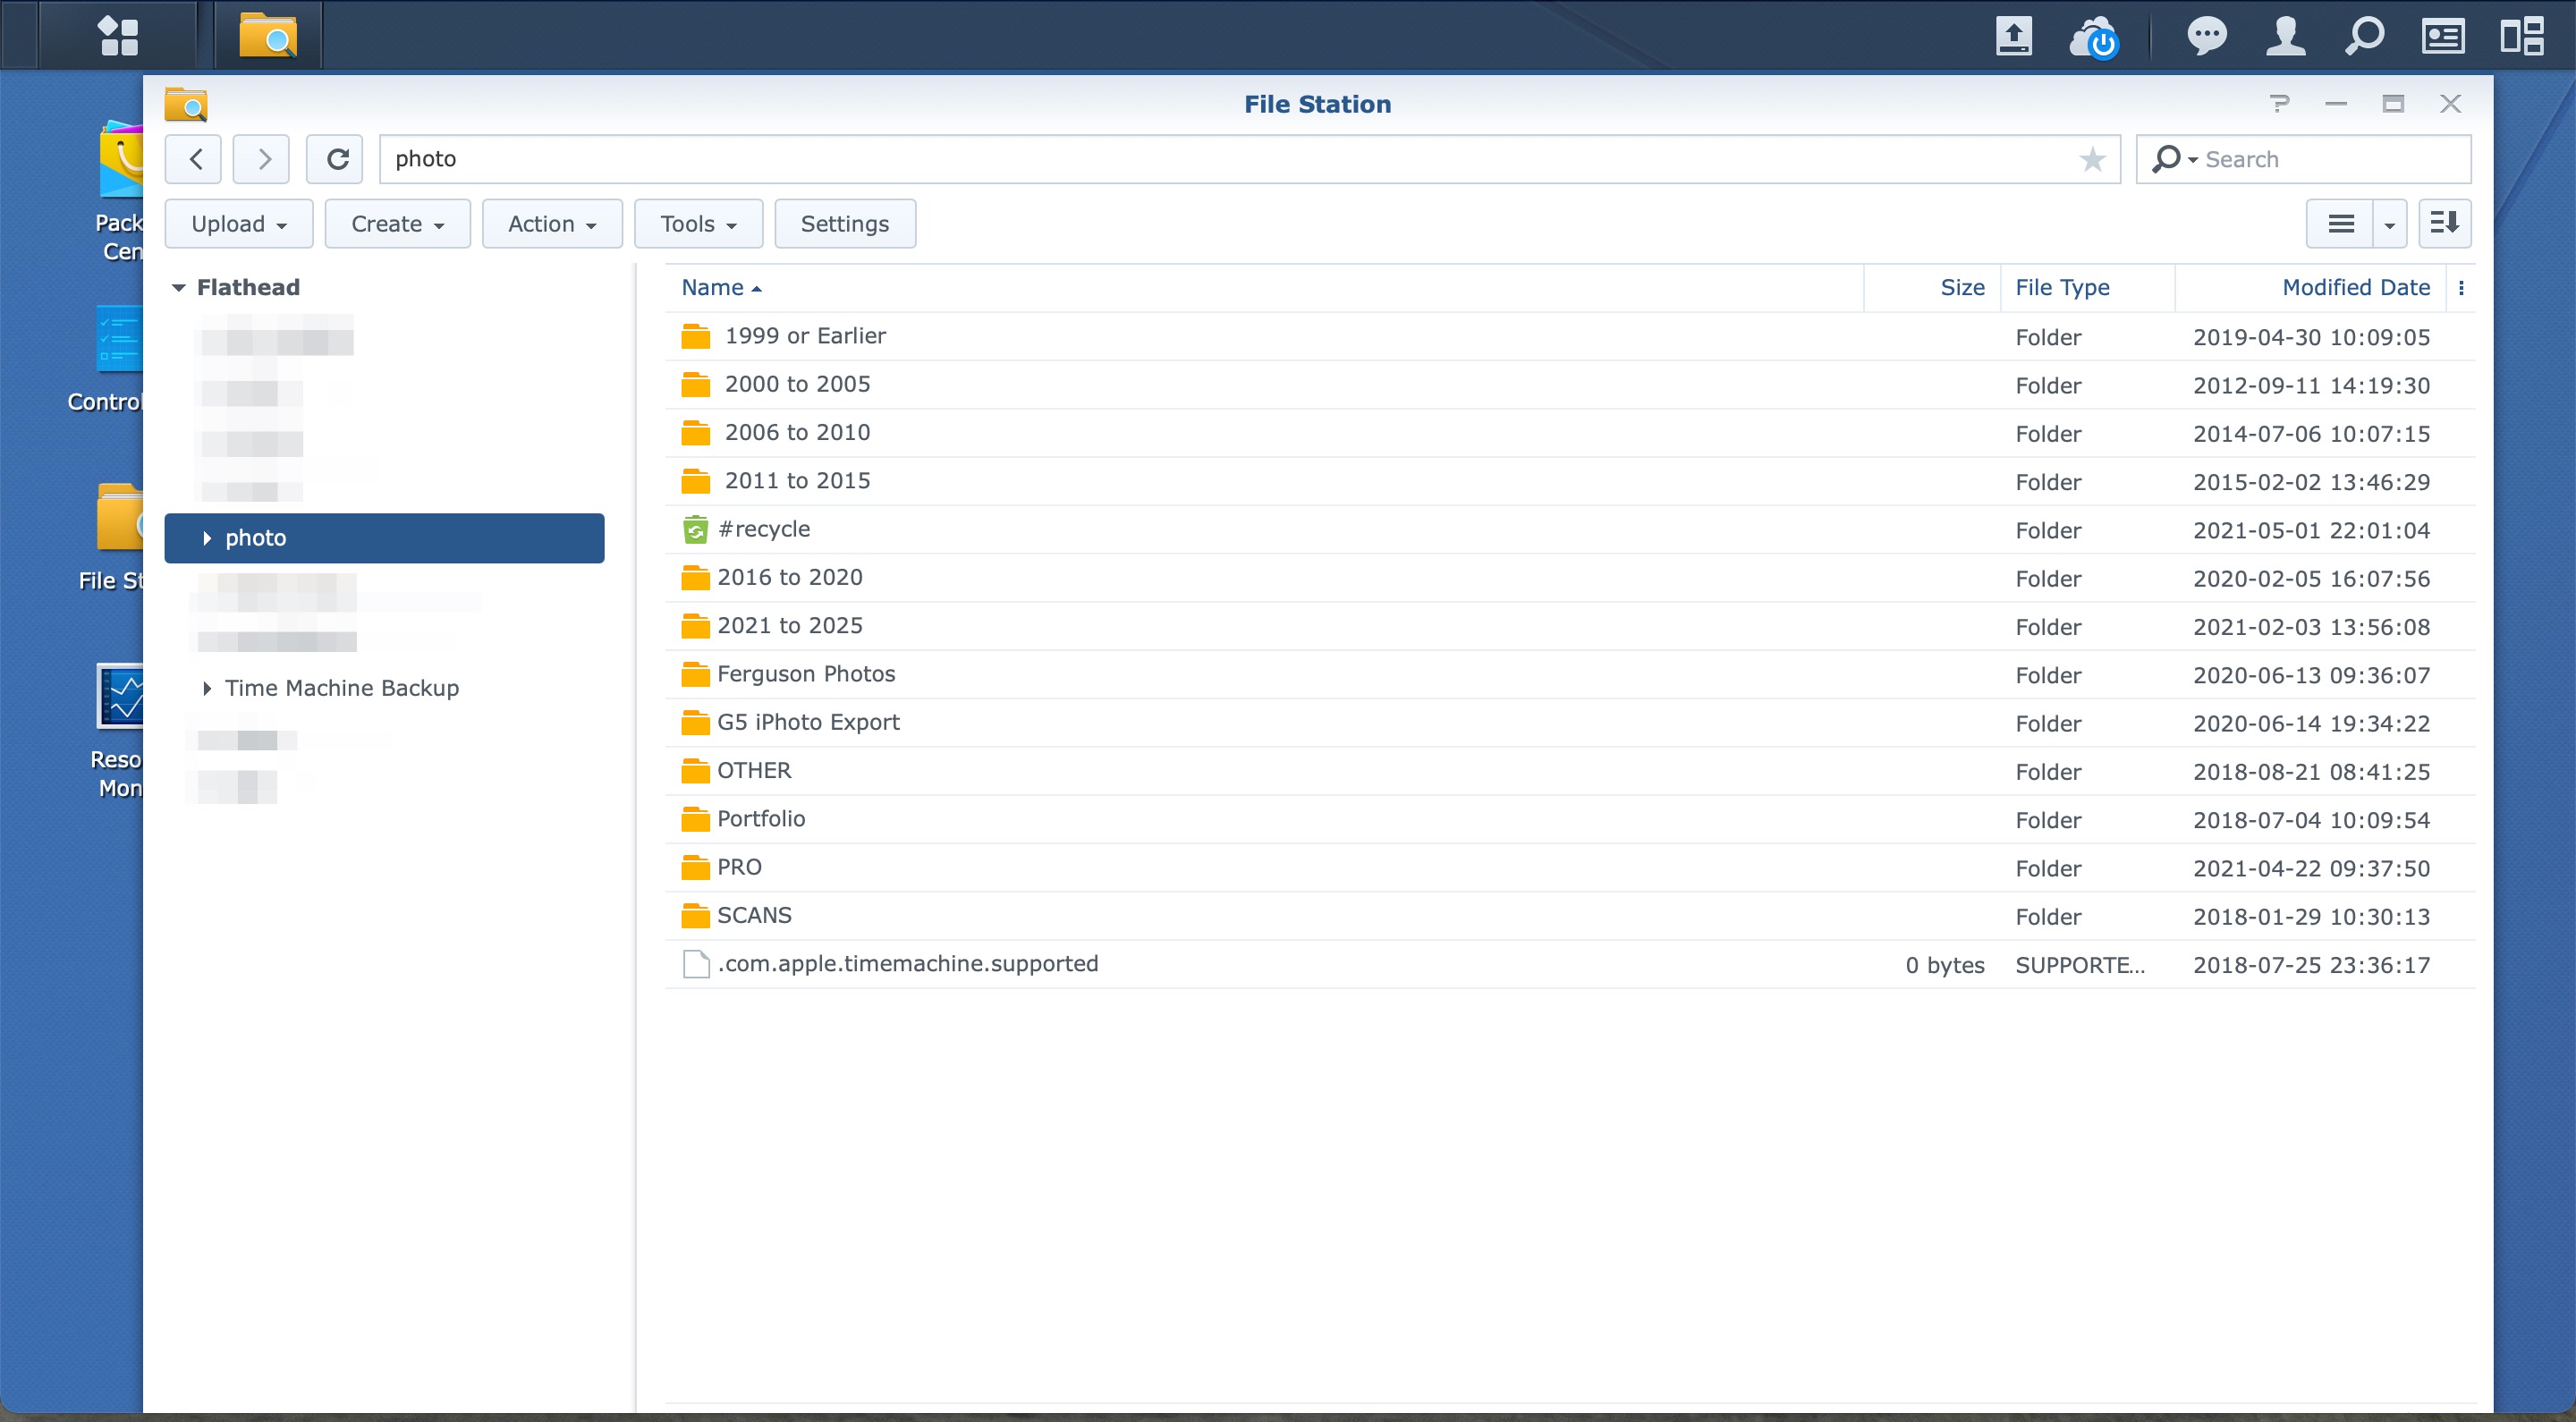Switch to list view mode button

coord(2340,223)
